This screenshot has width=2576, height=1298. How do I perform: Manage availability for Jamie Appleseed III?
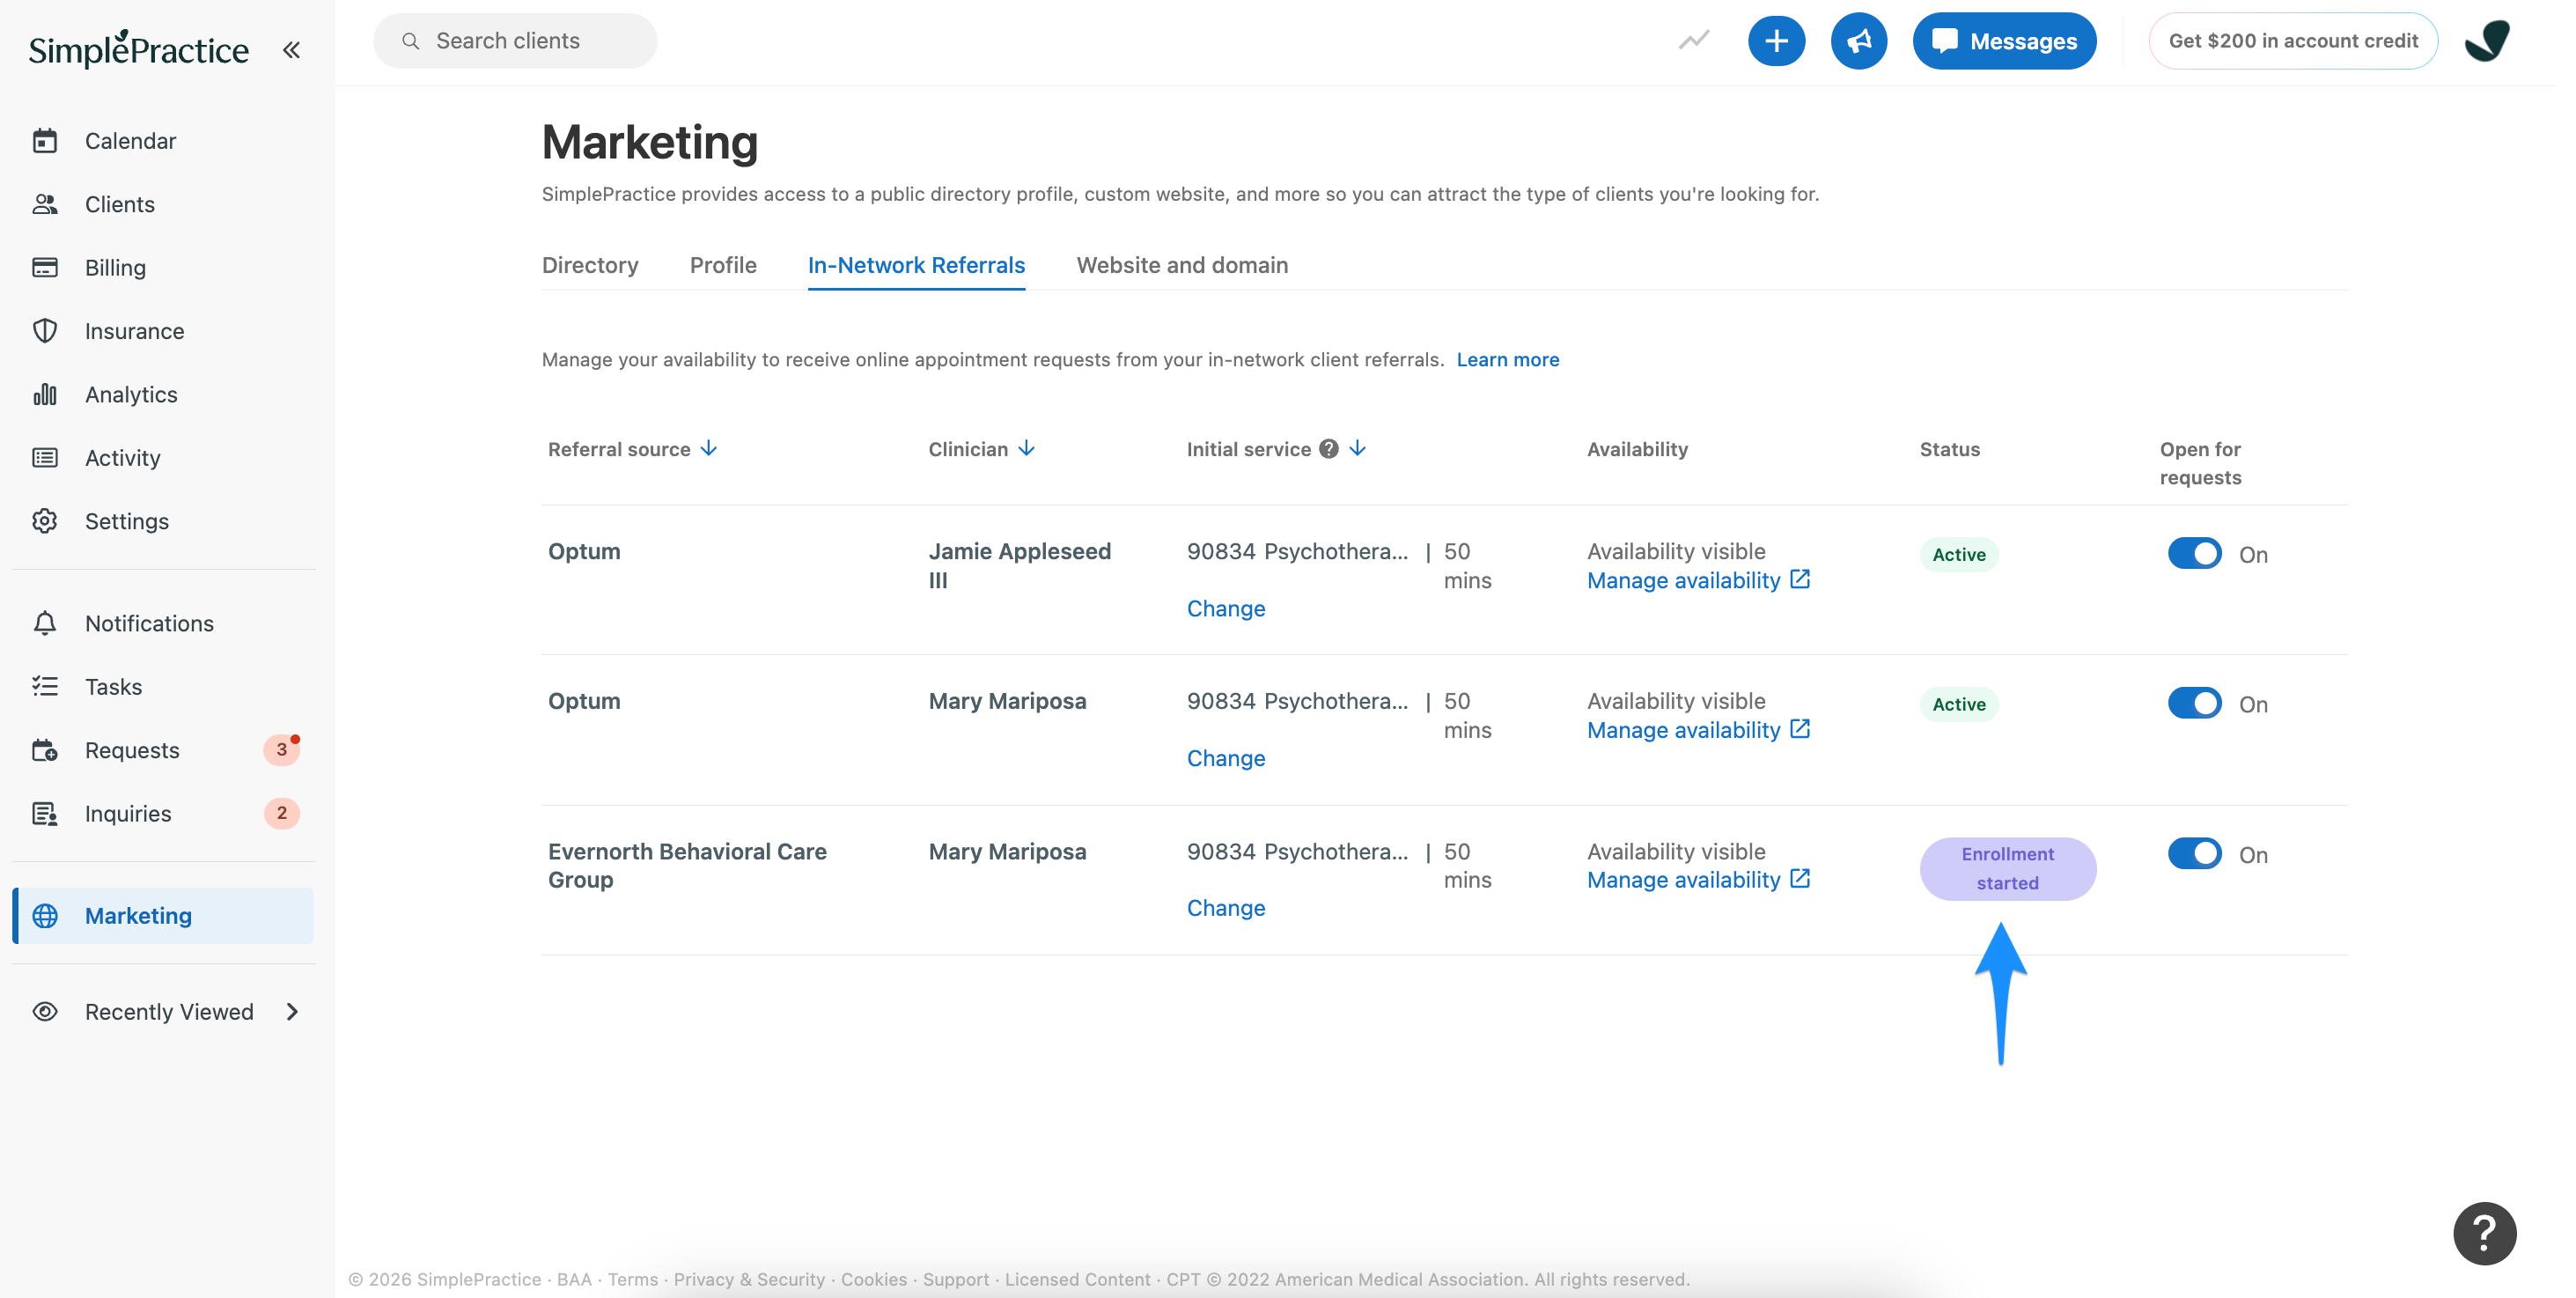pyautogui.click(x=1683, y=580)
